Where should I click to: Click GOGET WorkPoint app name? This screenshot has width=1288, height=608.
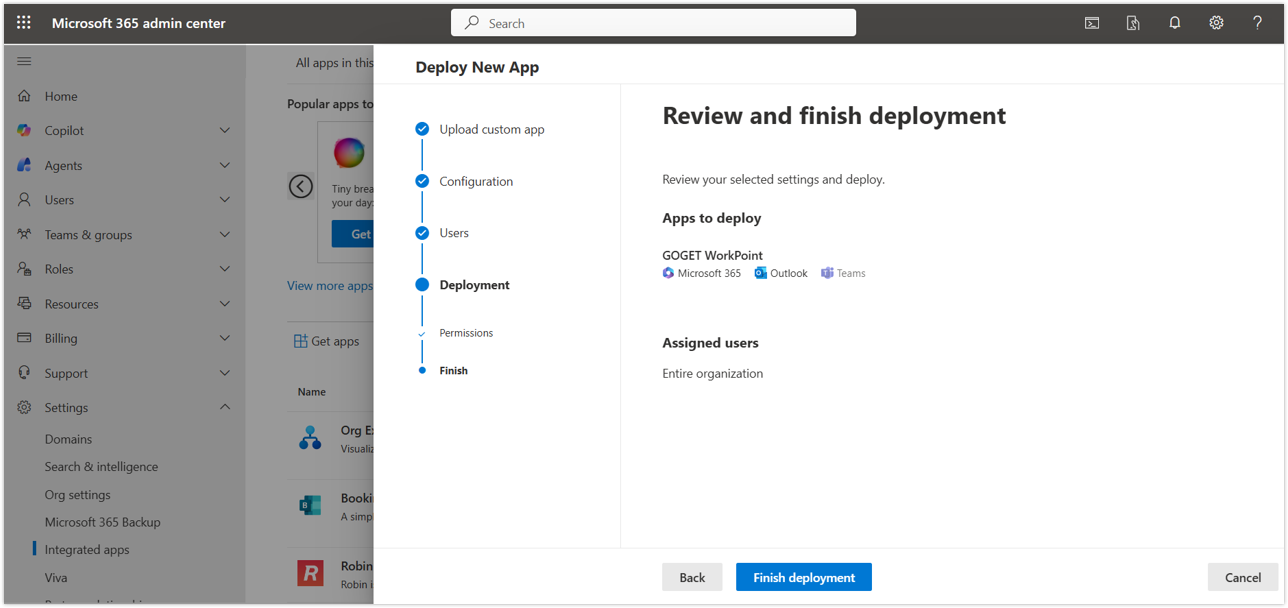(712, 255)
